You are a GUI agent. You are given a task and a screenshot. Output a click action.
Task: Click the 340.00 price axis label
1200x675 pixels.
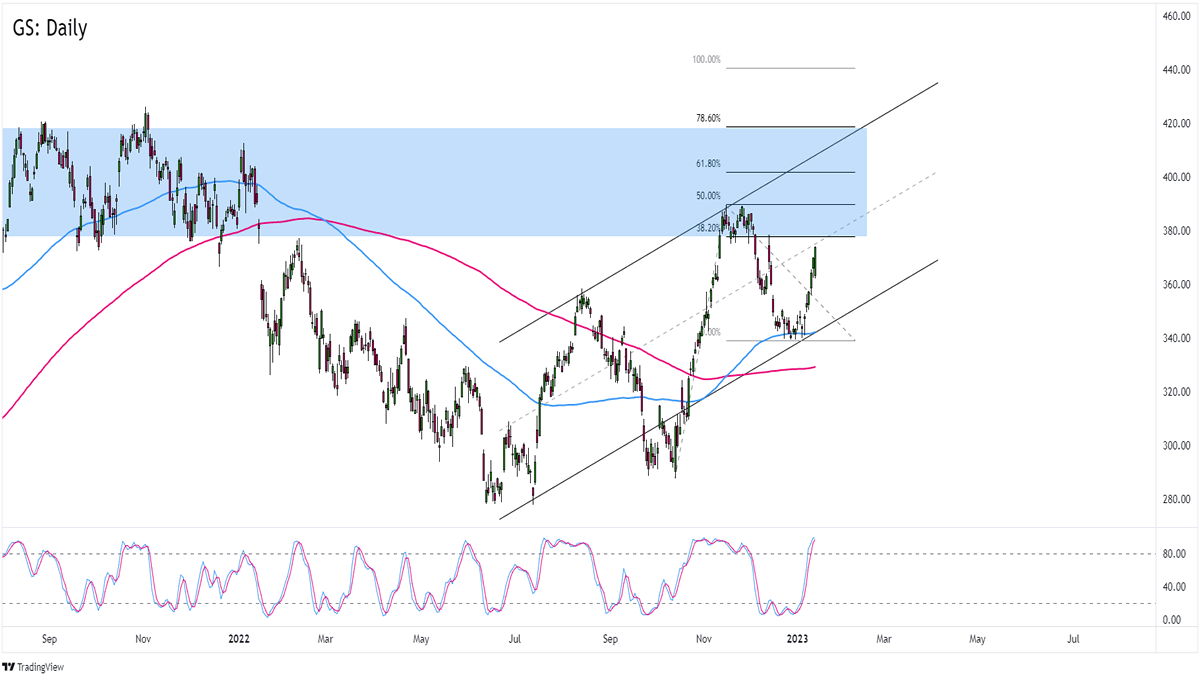1166,338
